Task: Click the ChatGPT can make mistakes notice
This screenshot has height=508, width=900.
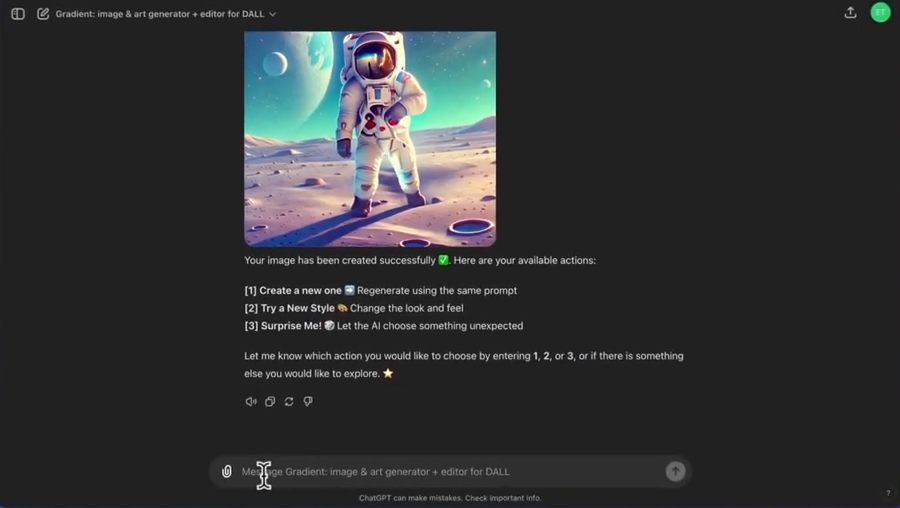Action: [x=450, y=498]
